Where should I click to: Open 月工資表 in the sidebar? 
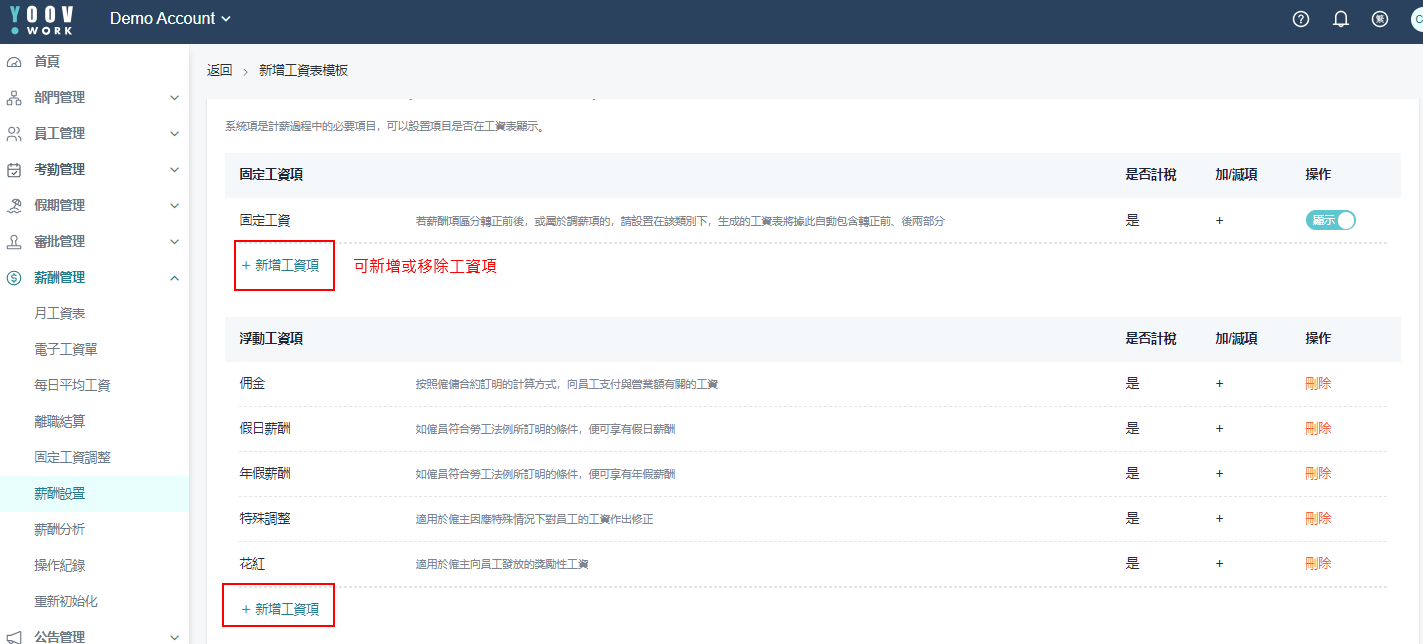pyautogui.click(x=60, y=314)
